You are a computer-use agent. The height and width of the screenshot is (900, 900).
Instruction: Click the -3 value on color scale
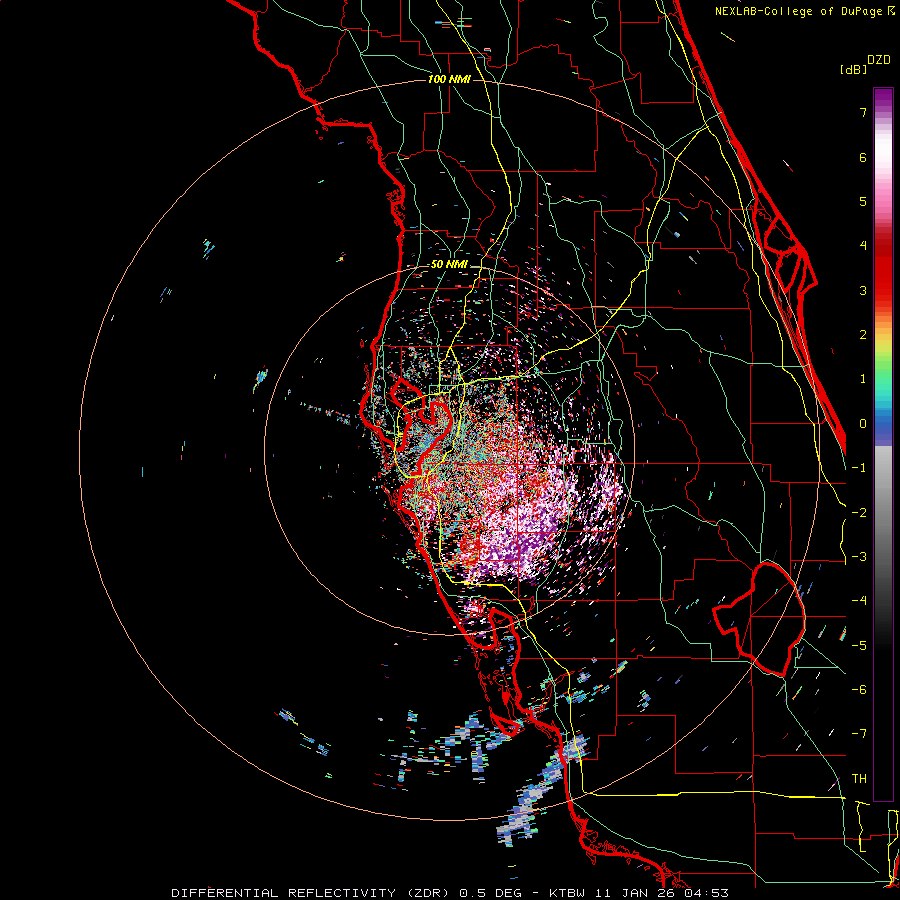859,557
